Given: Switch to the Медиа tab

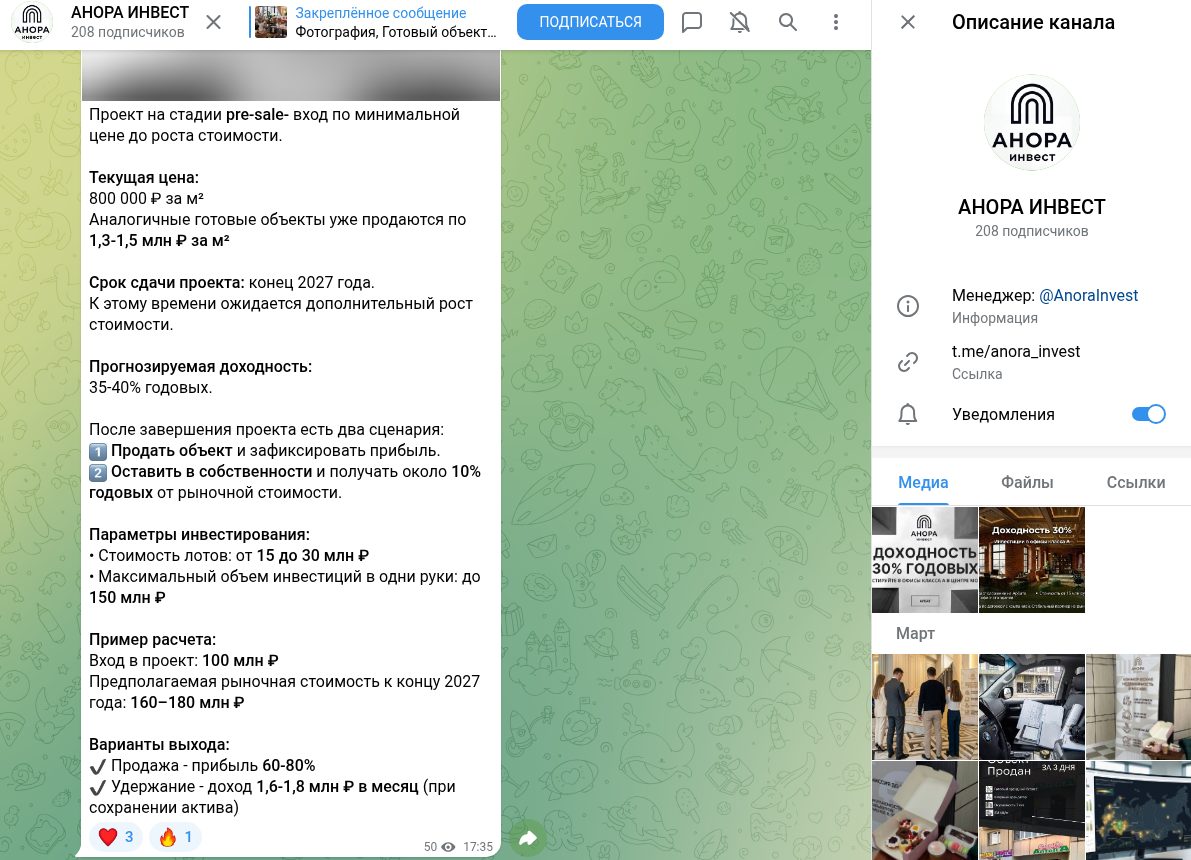Looking at the screenshot, I should tap(922, 482).
